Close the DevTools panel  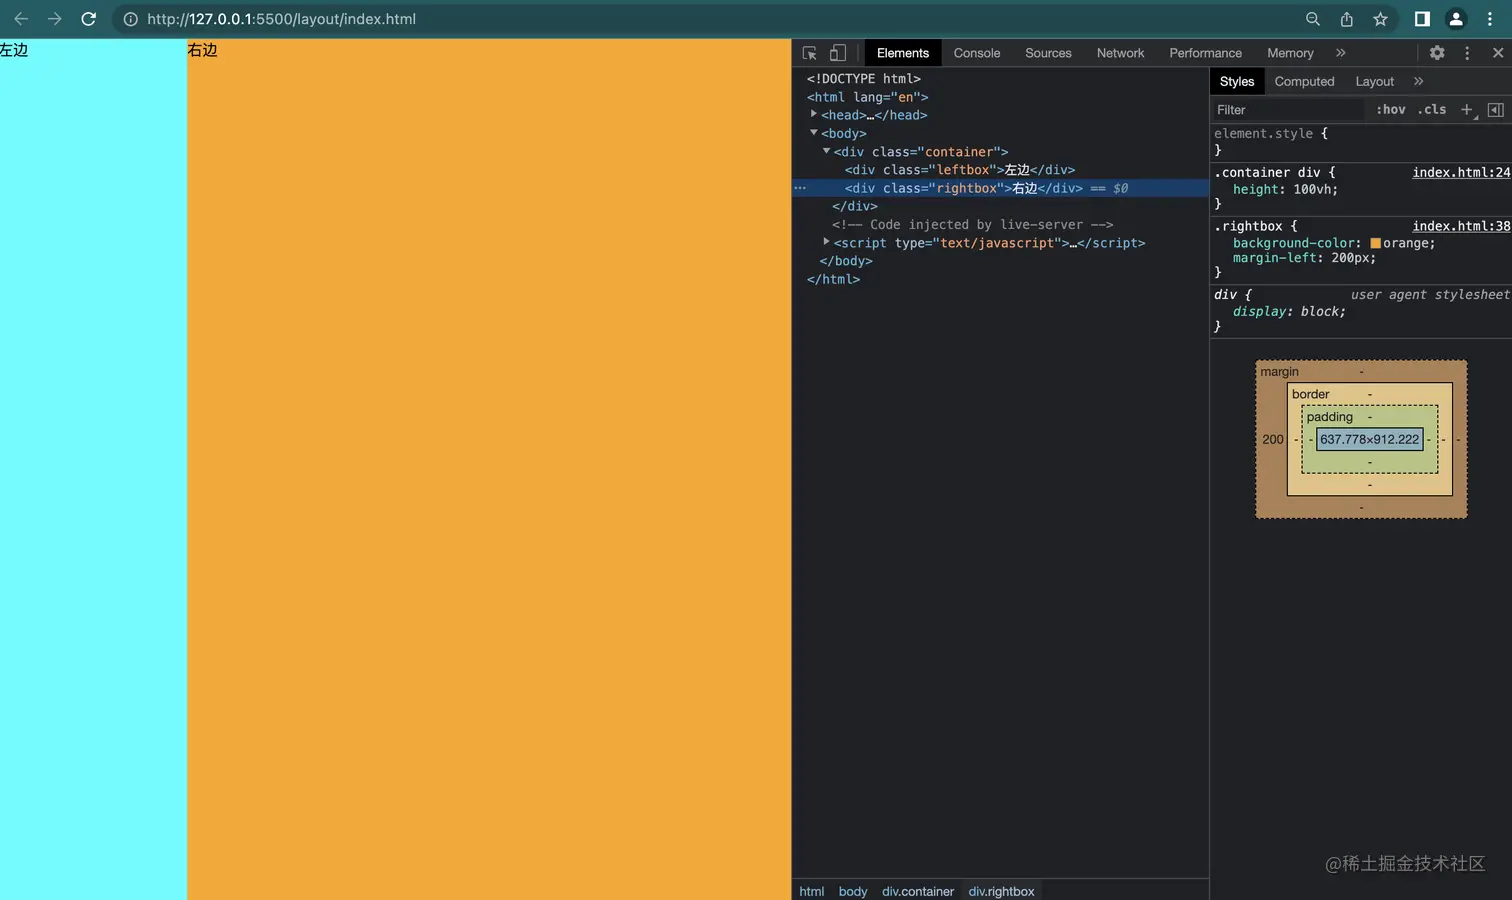click(1498, 53)
